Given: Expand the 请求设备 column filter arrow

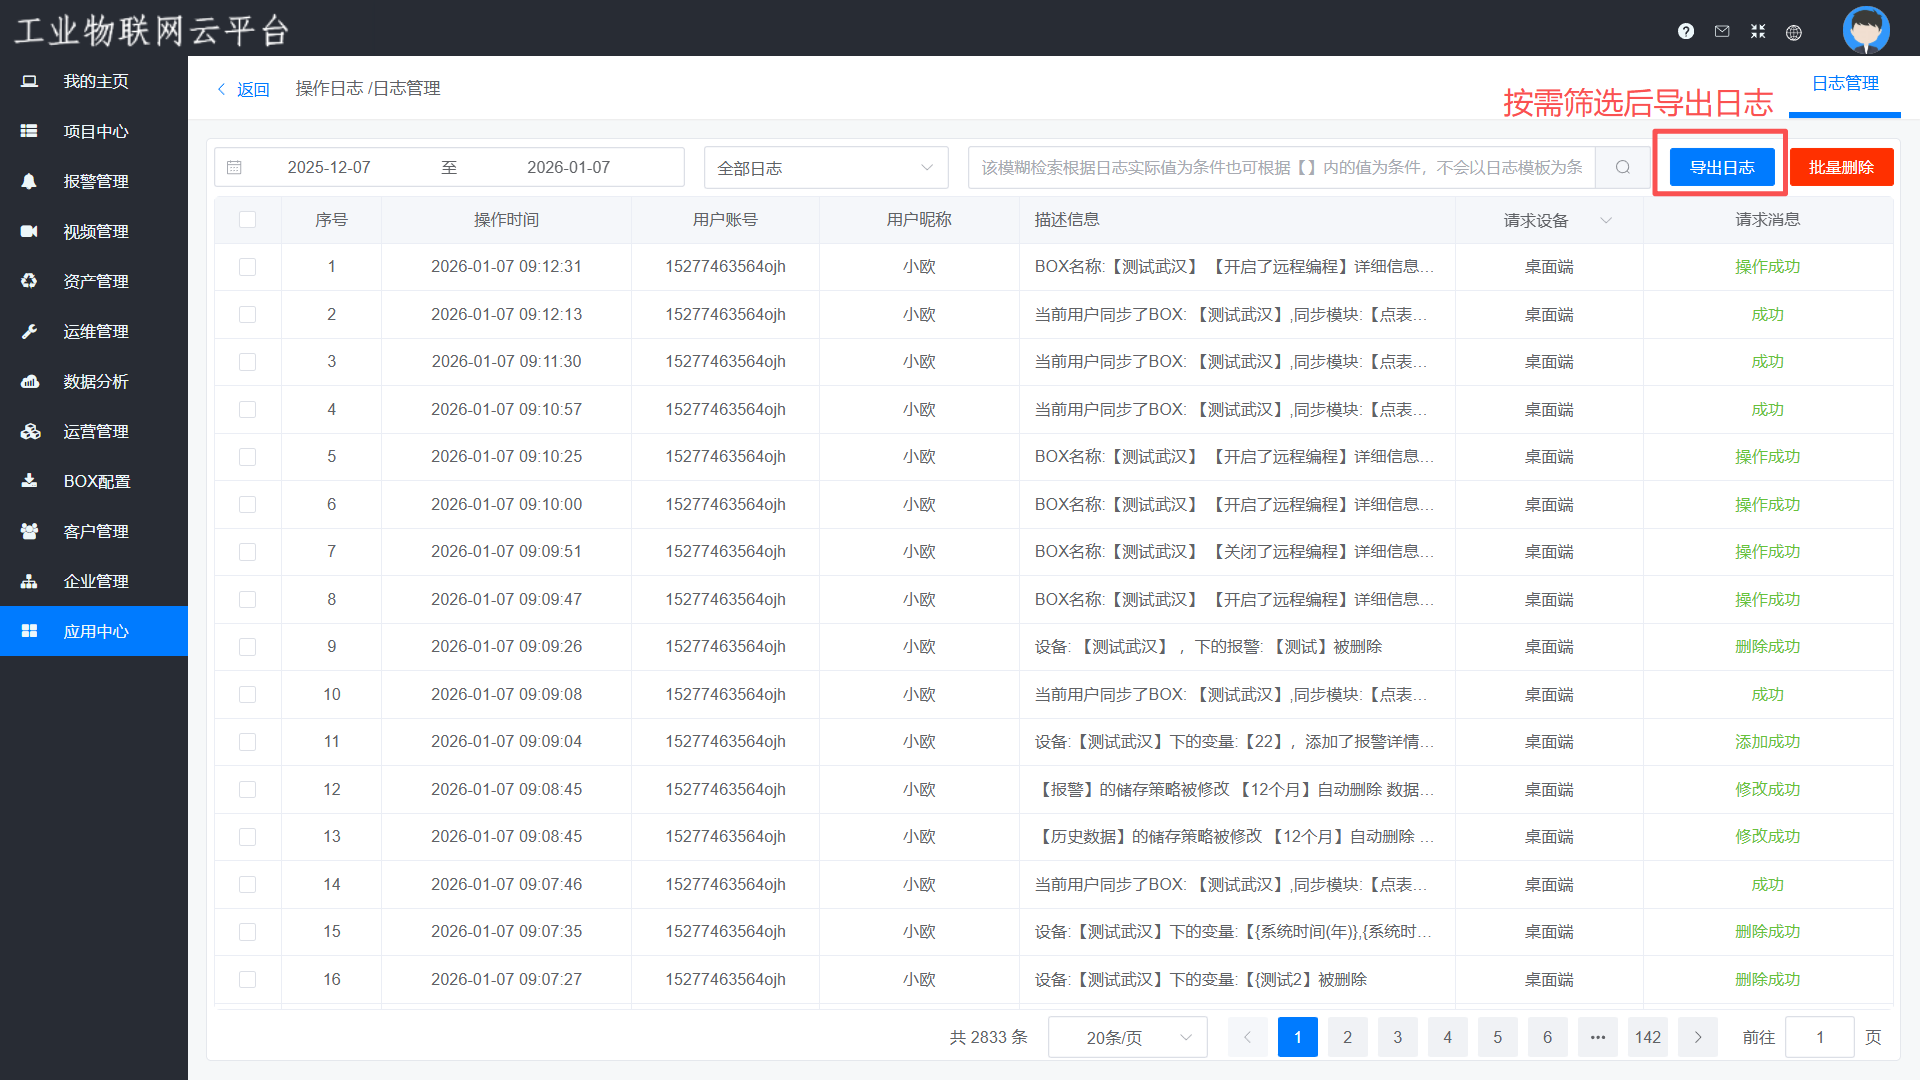Looking at the screenshot, I should pyautogui.click(x=1606, y=220).
